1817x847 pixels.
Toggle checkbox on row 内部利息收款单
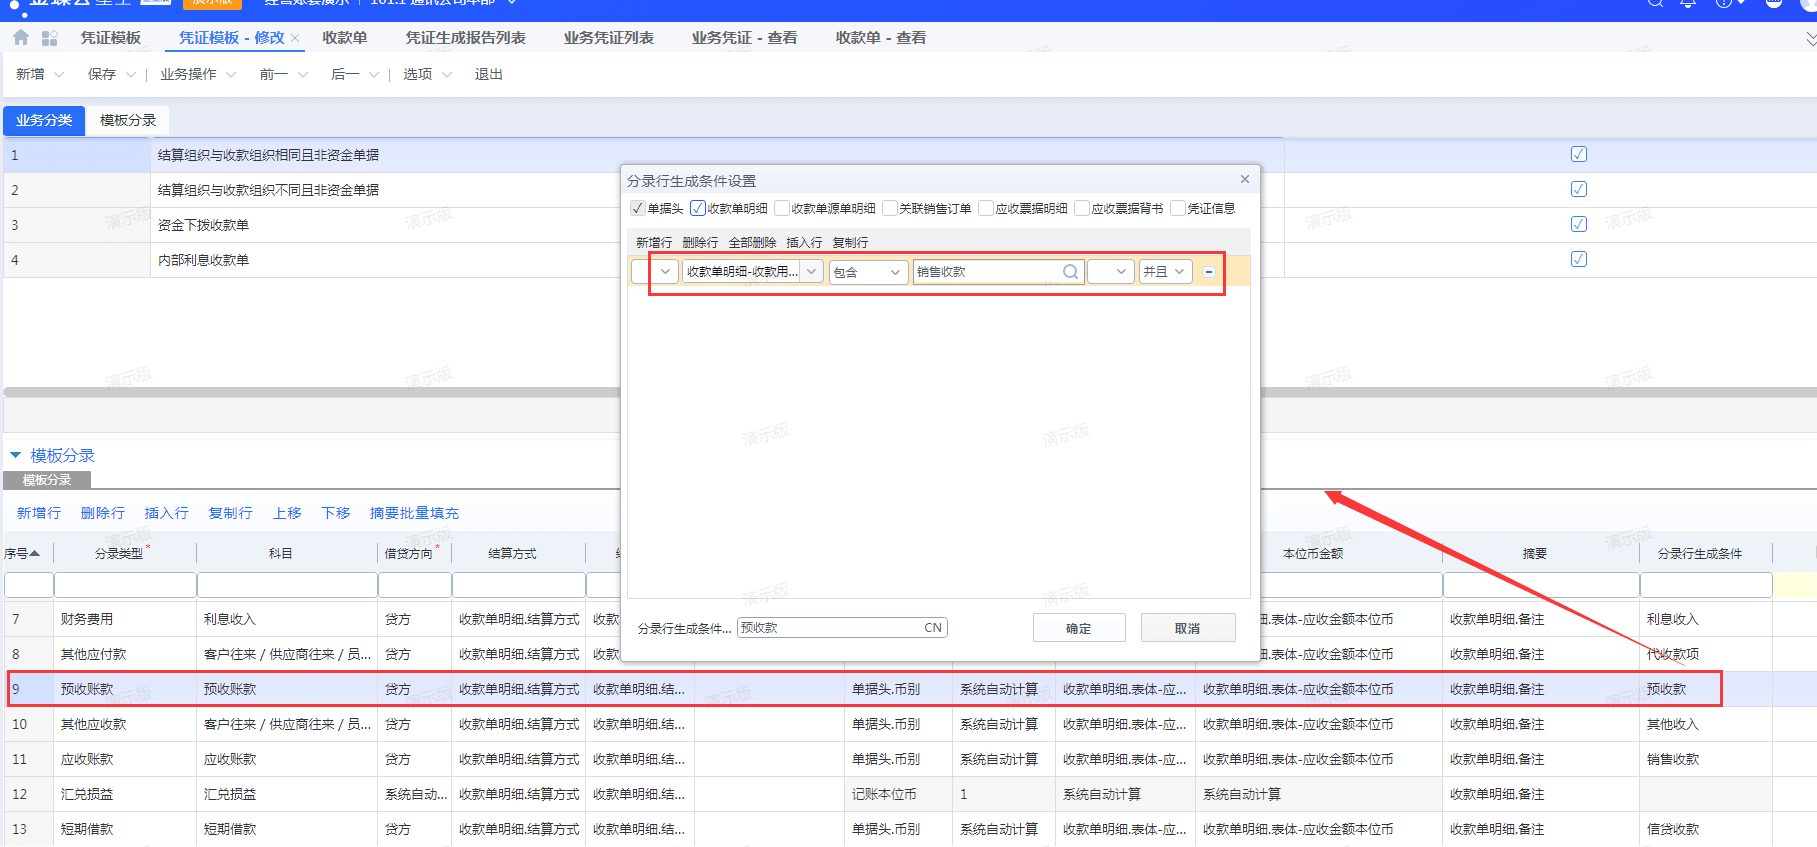[x=1579, y=259]
